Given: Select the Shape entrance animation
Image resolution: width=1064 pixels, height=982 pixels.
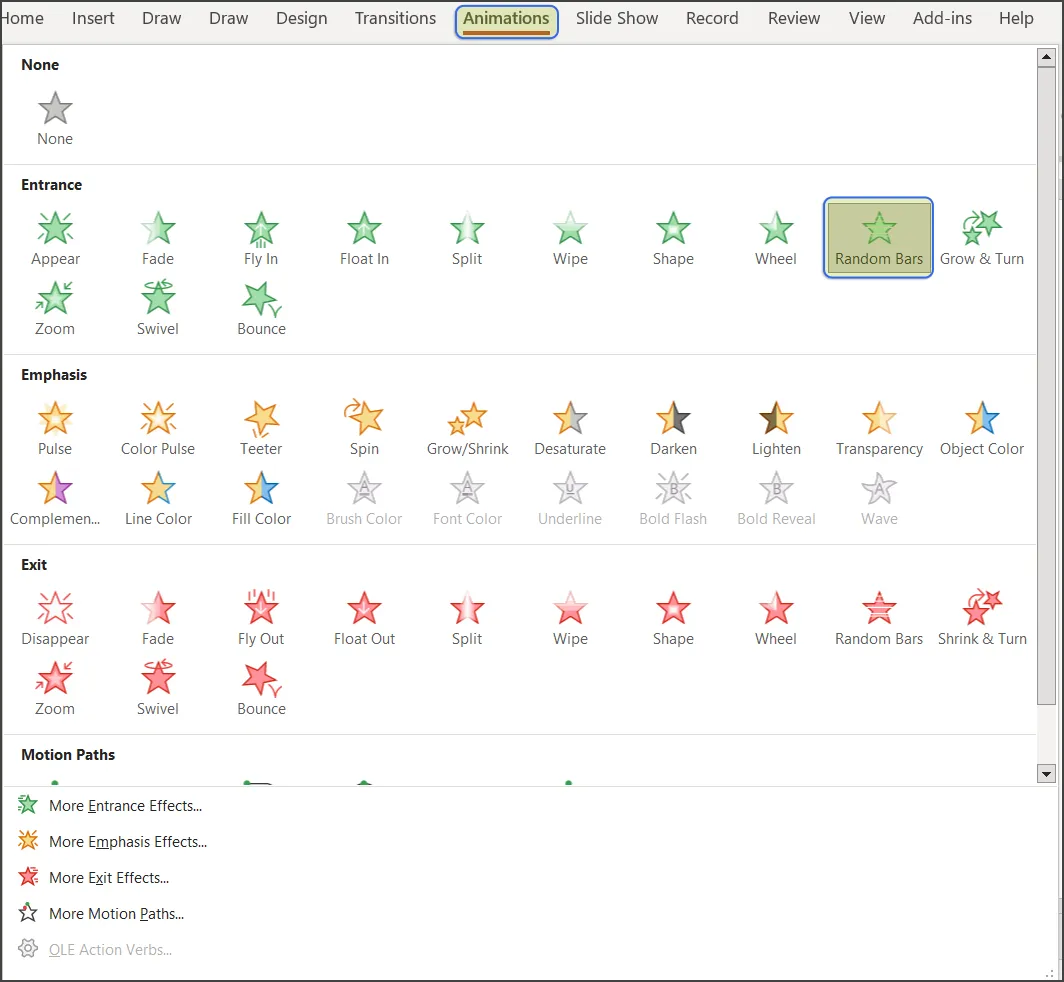Looking at the screenshot, I should 673,238.
